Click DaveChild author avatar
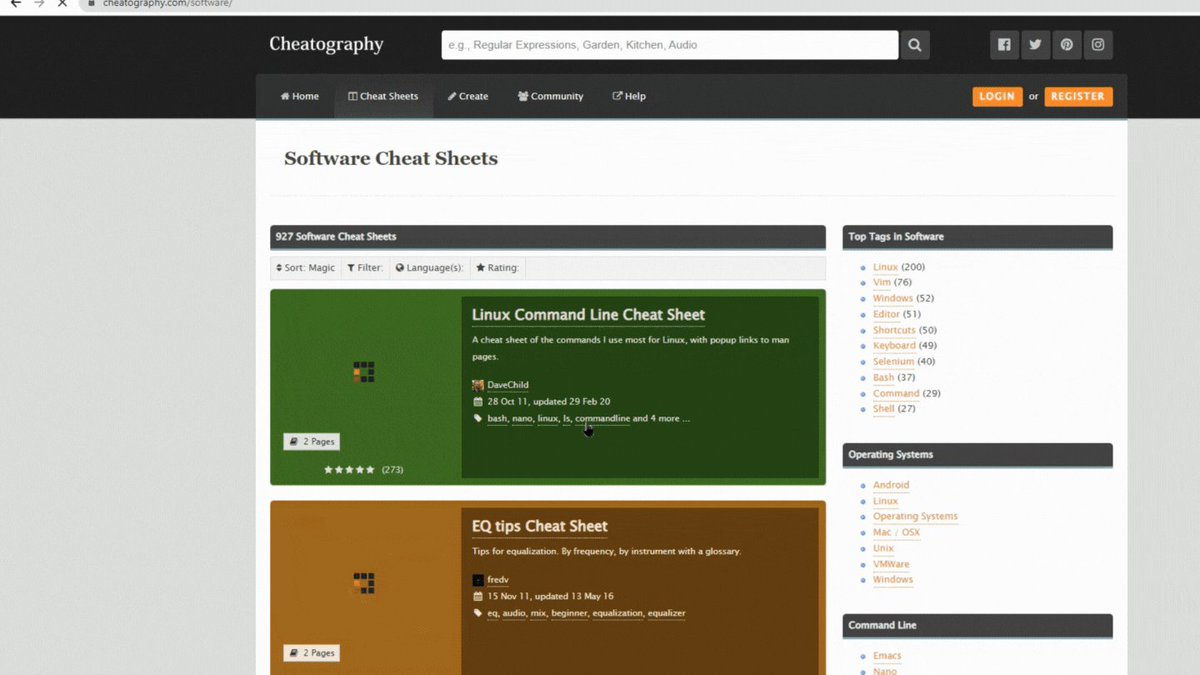This screenshot has width=1200, height=675. click(478, 385)
